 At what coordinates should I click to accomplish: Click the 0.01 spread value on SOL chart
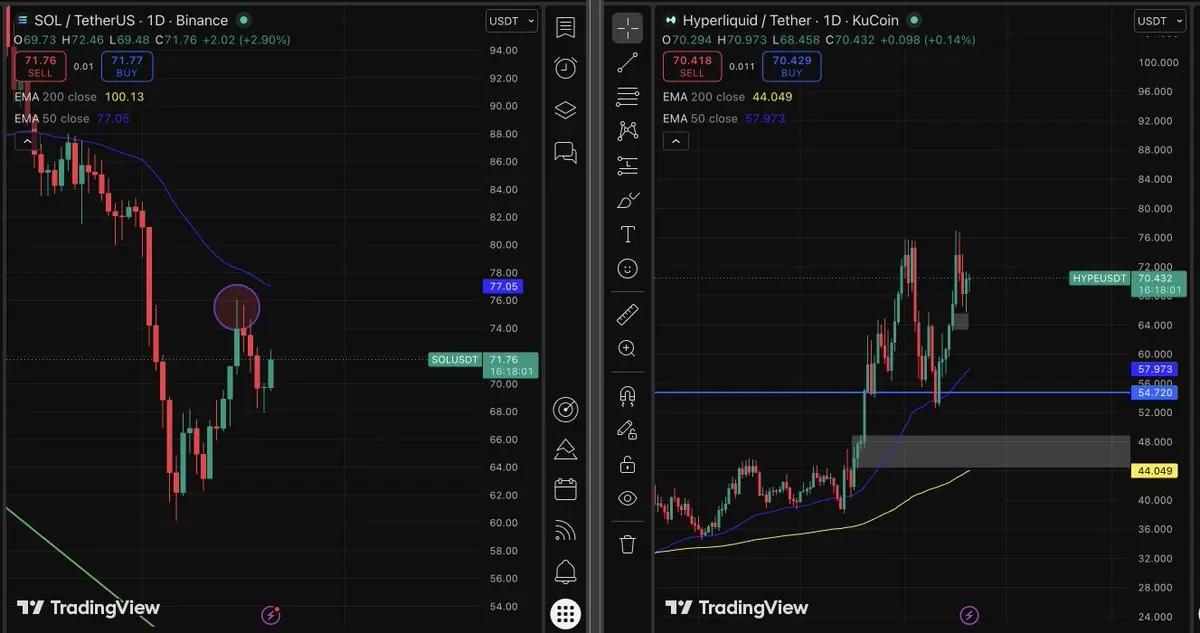click(83, 67)
